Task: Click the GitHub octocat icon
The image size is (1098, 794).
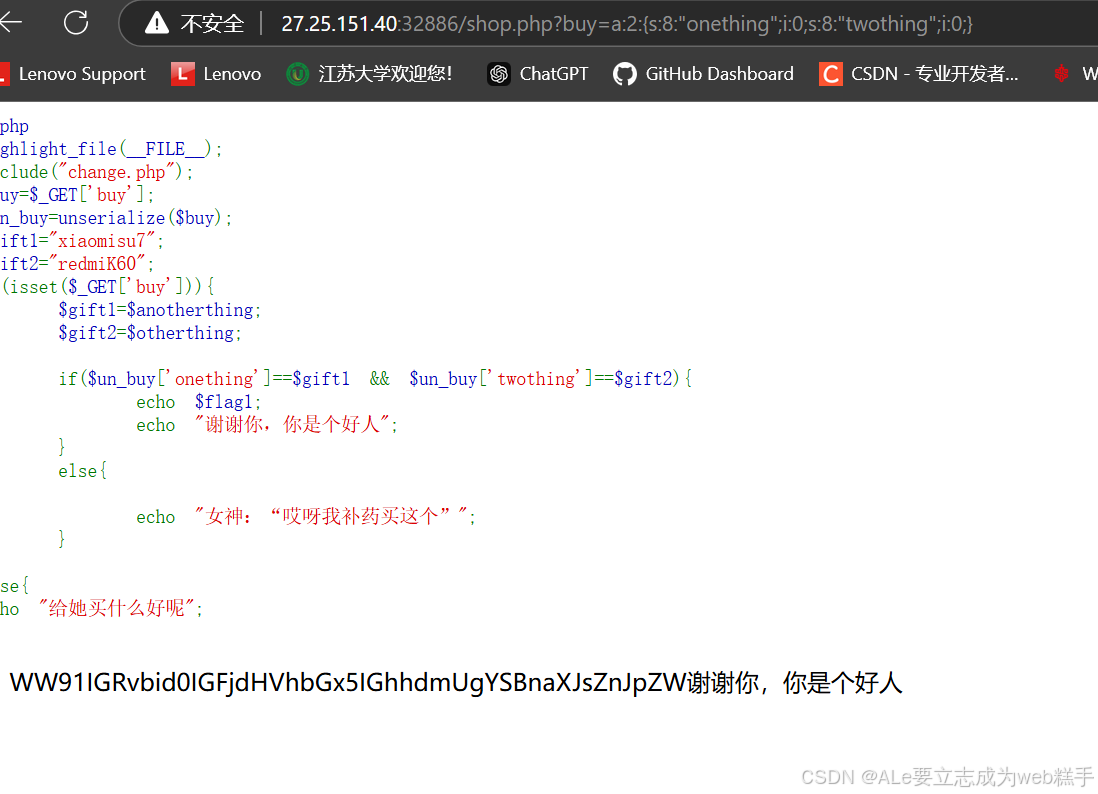Action: click(625, 74)
